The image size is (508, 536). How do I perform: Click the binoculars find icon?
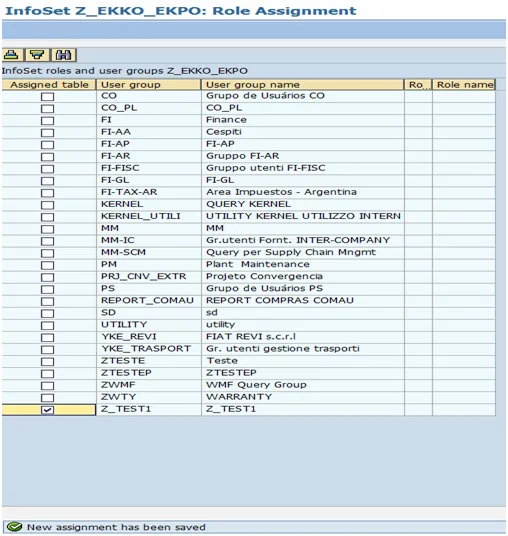[64, 55]
